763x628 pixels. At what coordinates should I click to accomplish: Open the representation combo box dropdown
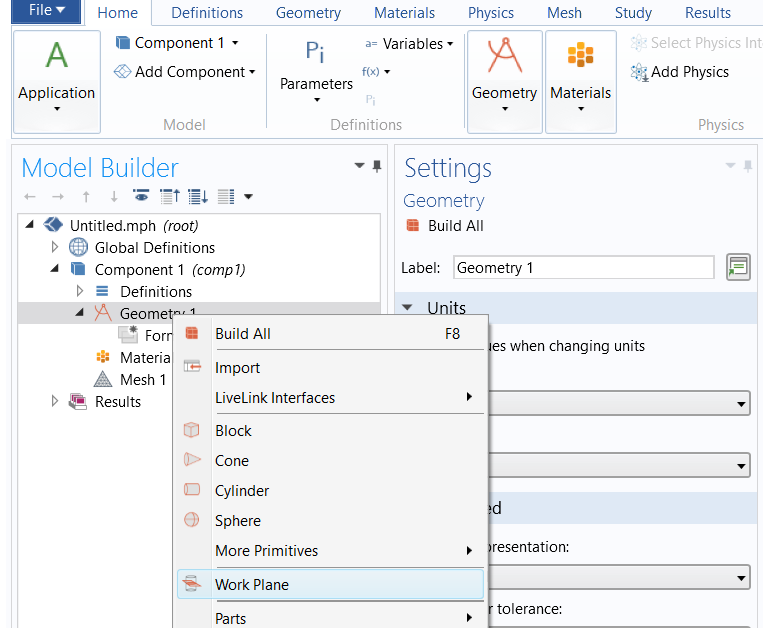[741, 578]
